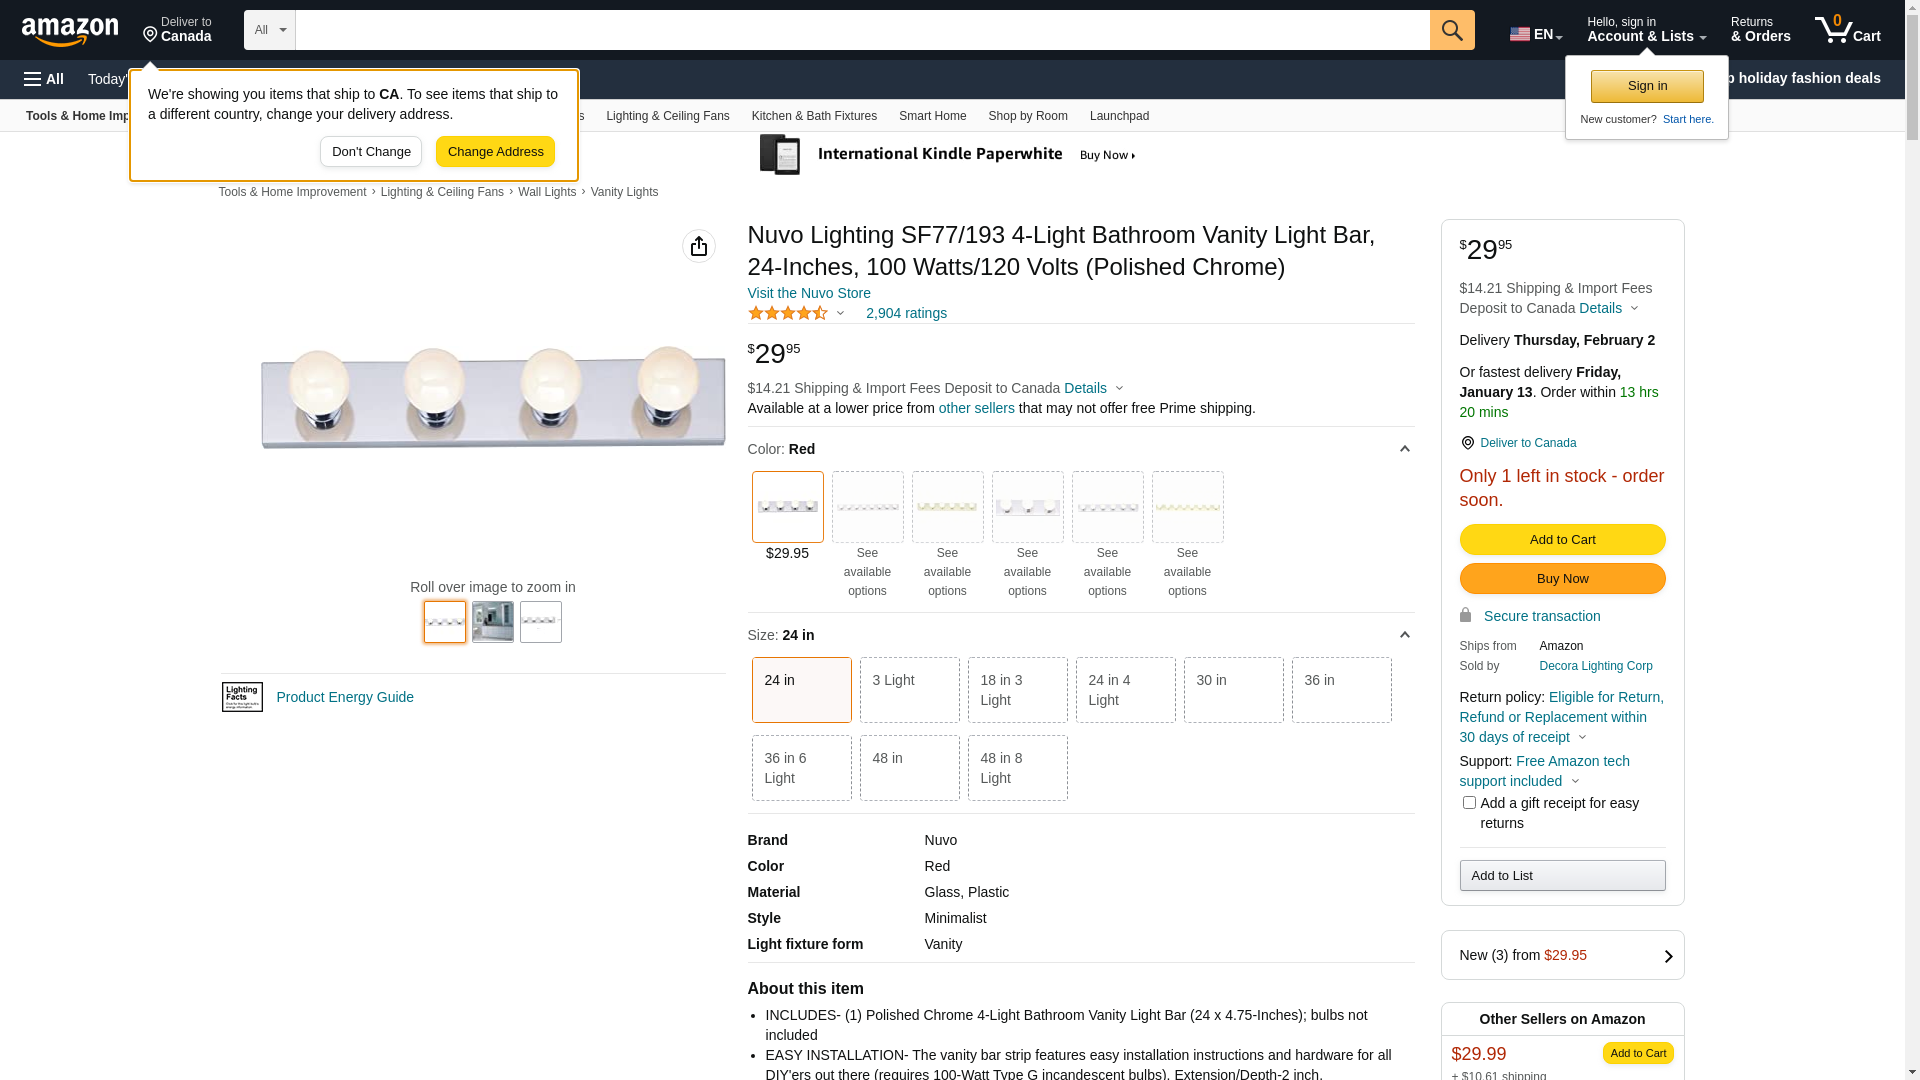Open Kitchen & Bath Fixtures menu item
Screen dimensions: 1920x1080
click(814, 116)
